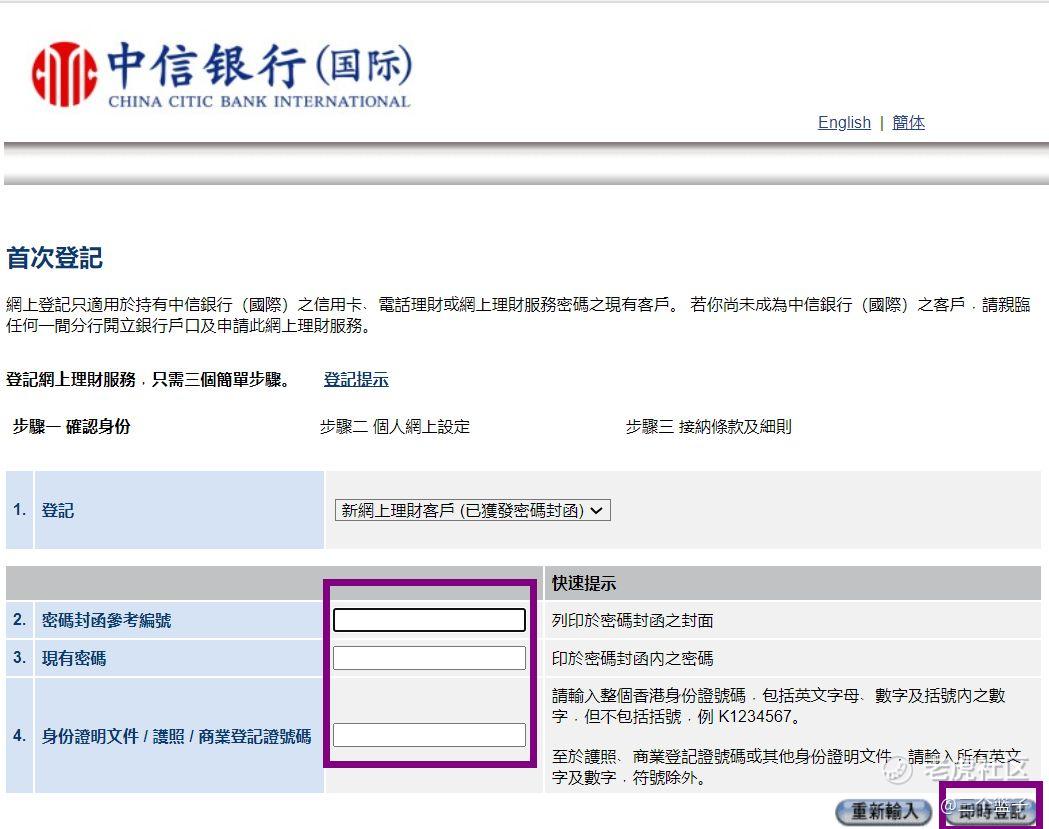
Task: Click the 首次登記 page heading
Action: pos(55,258)
